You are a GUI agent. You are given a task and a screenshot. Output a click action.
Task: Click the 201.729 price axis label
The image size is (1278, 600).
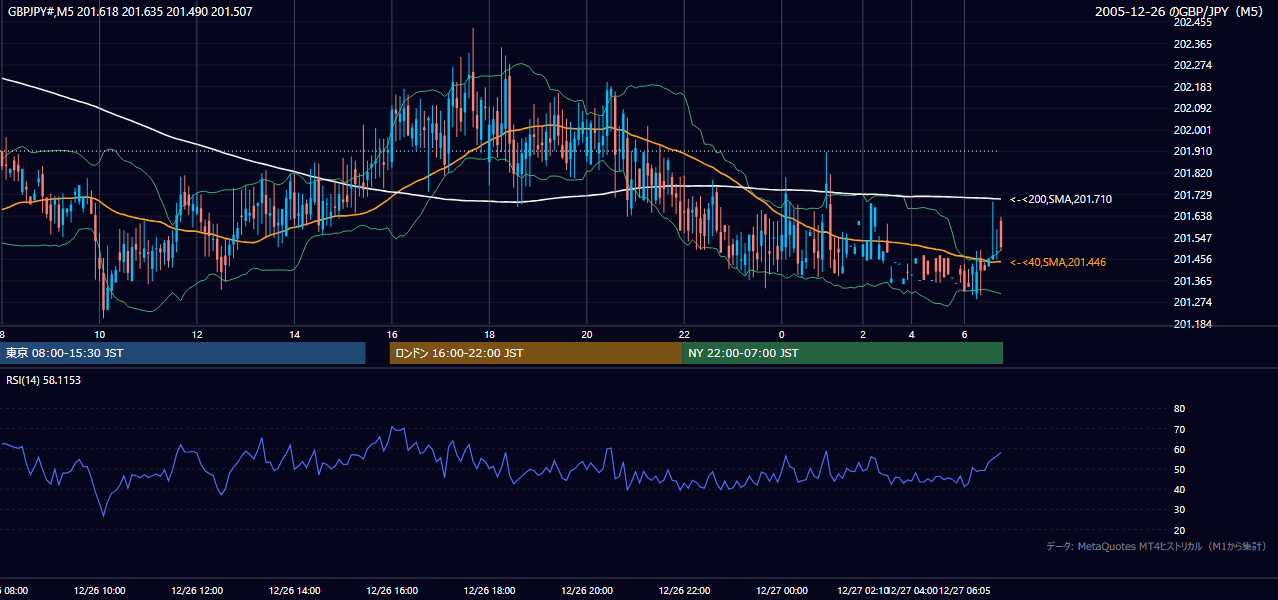1192,195
